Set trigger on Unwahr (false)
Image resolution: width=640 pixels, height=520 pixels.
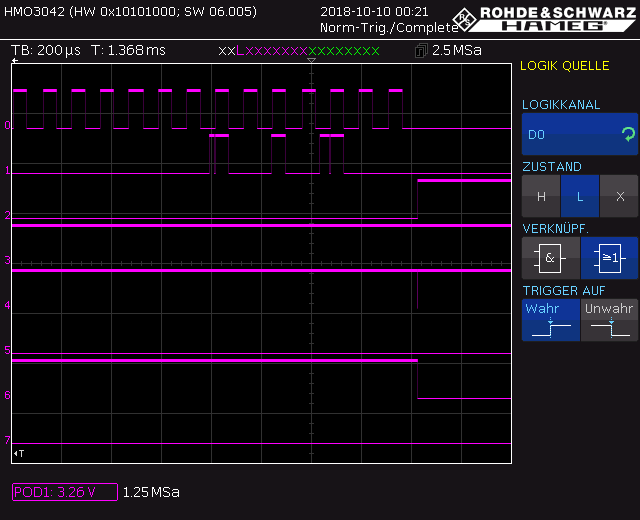609,320
